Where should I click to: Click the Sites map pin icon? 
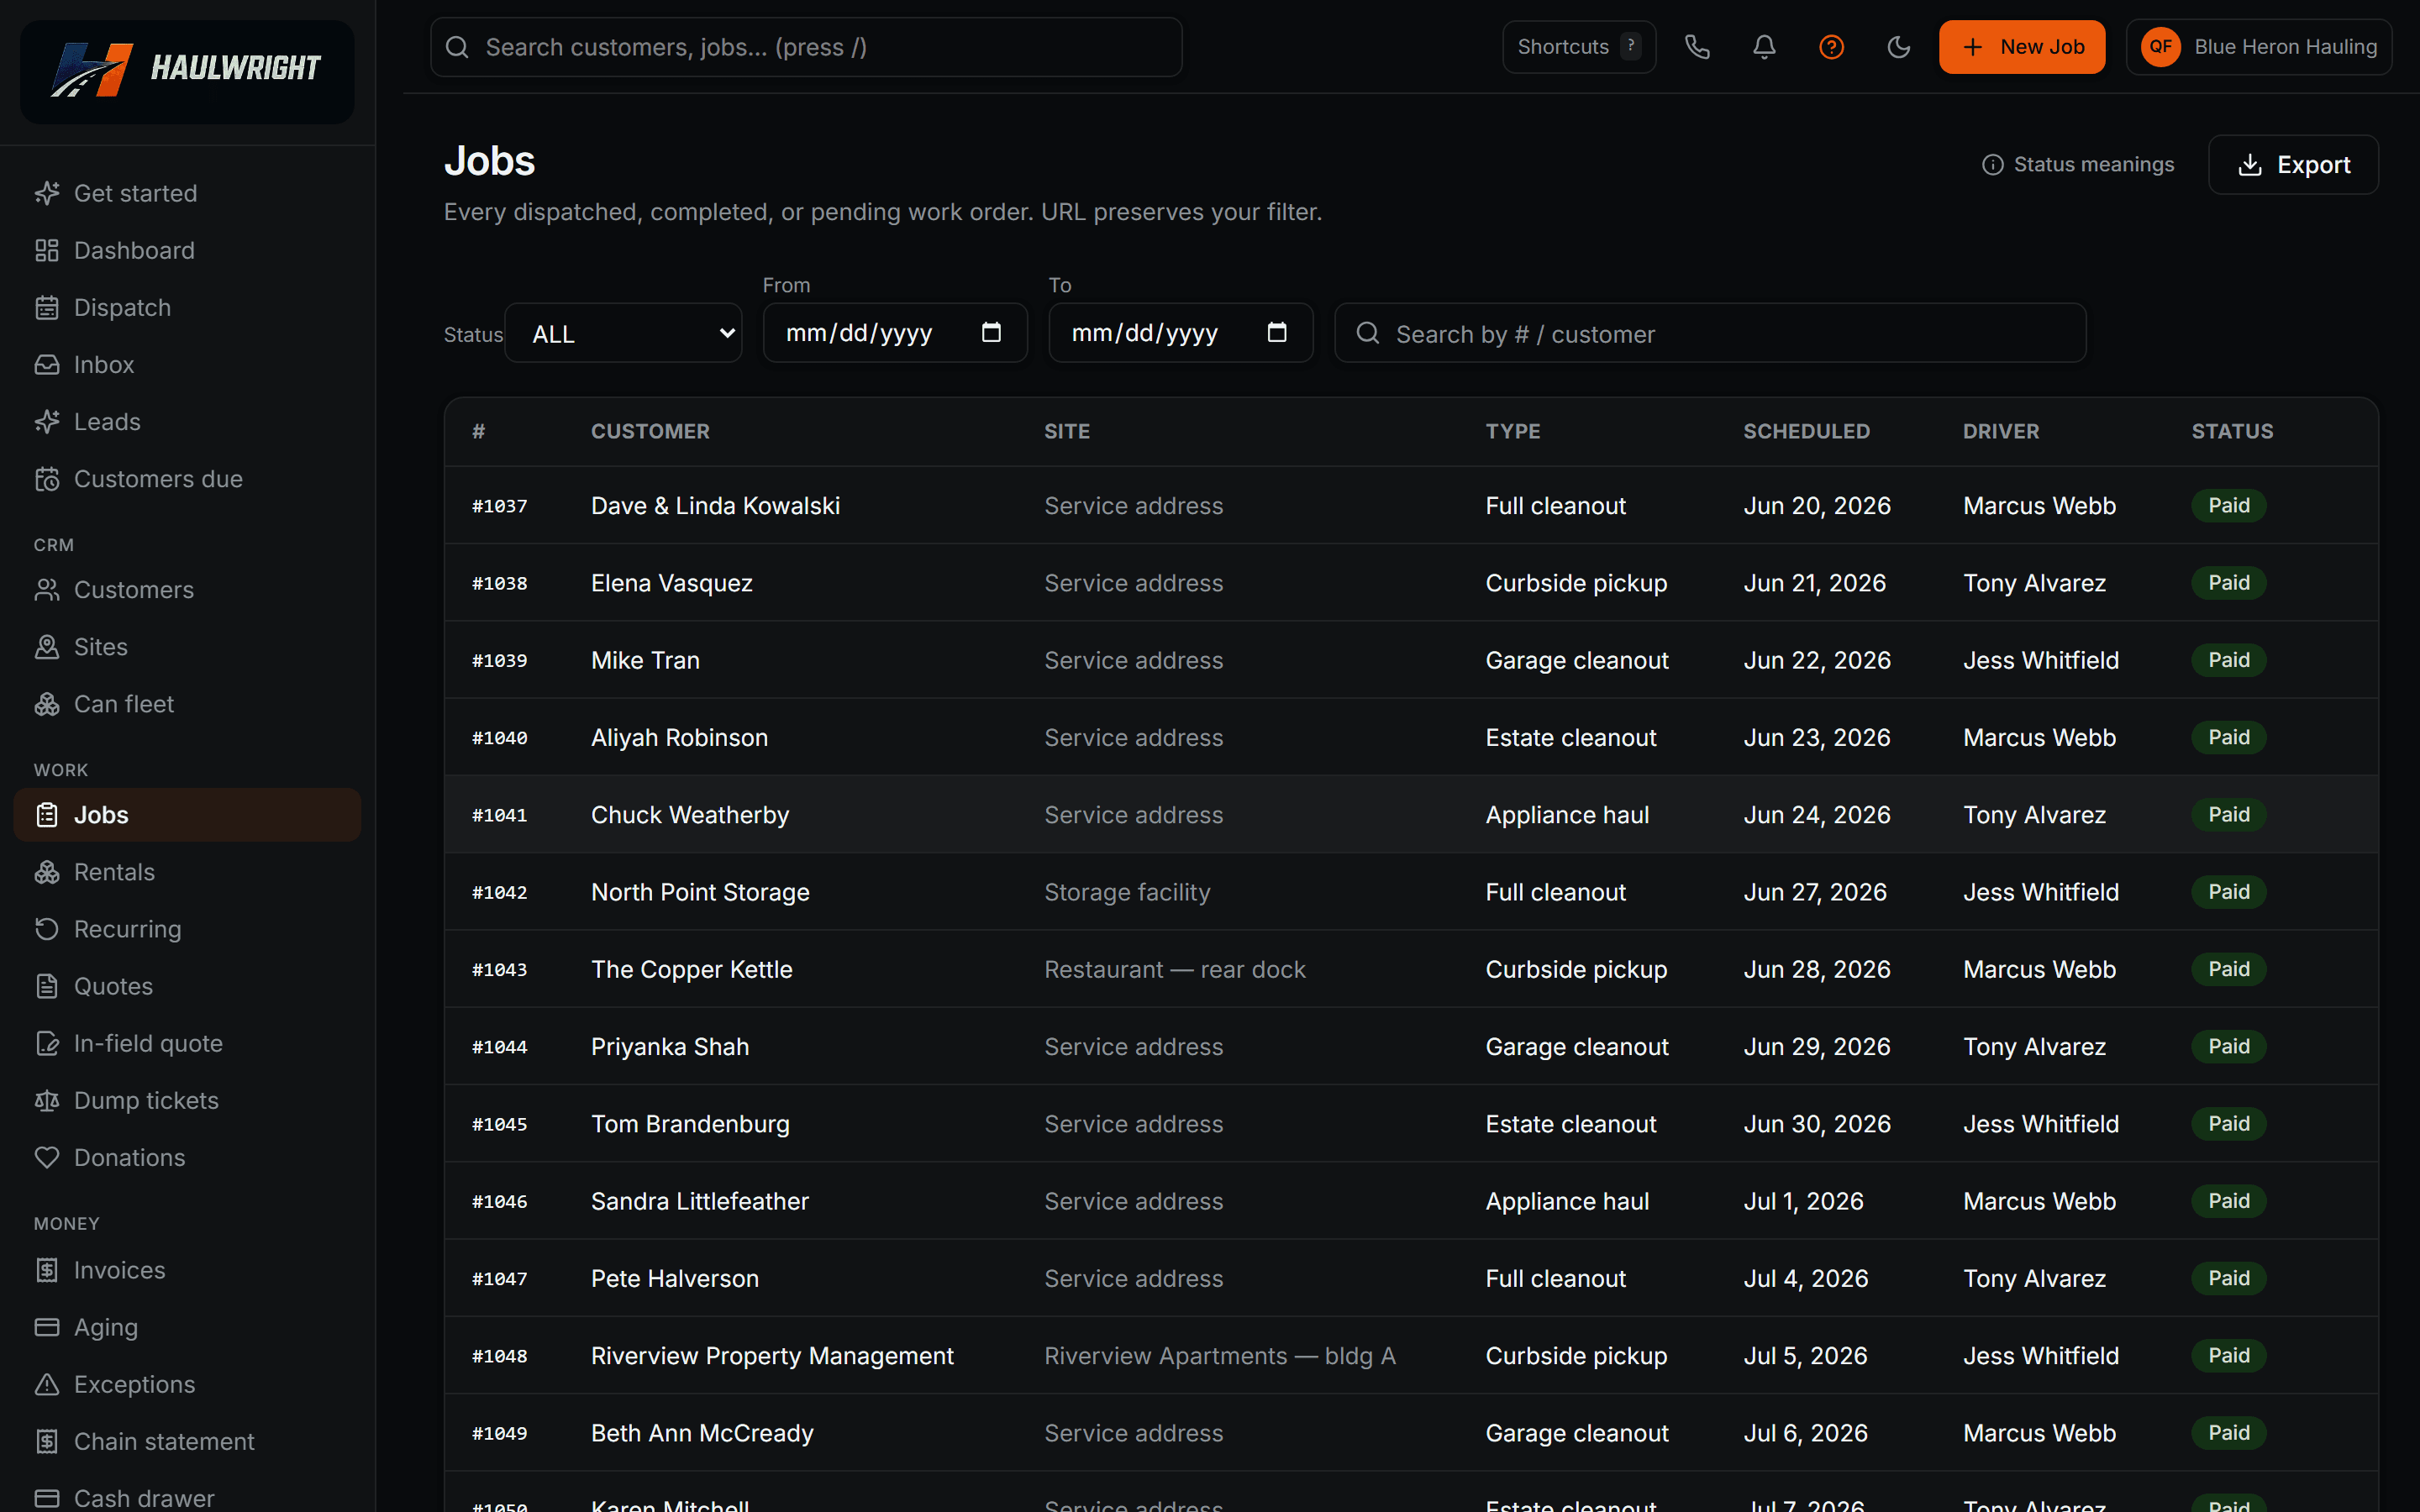click(x=47, y=647)
